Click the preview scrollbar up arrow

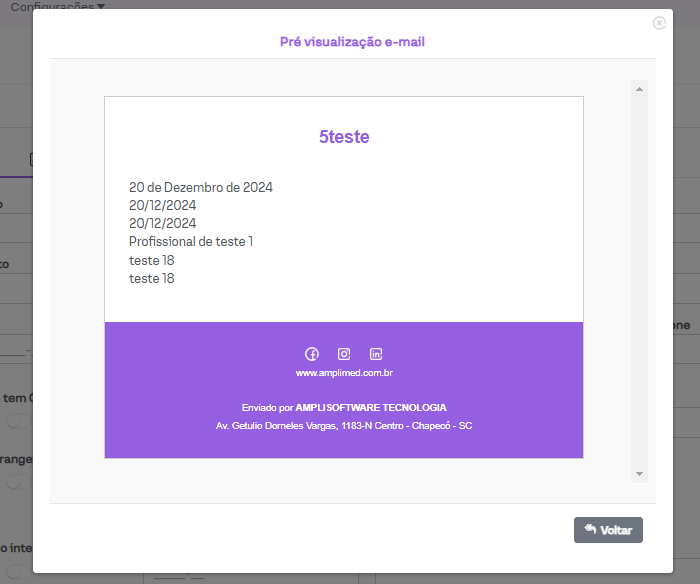[x=639, y=89]
